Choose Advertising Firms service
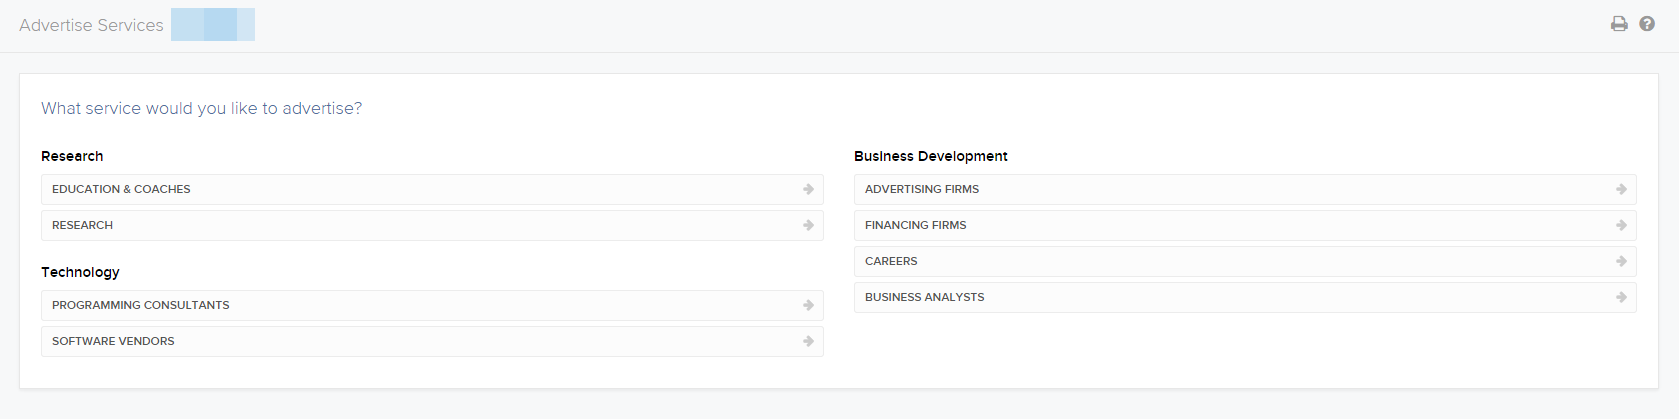Image resolution: width=1679 pixels, height=419 pixels. pos(1245,189)
